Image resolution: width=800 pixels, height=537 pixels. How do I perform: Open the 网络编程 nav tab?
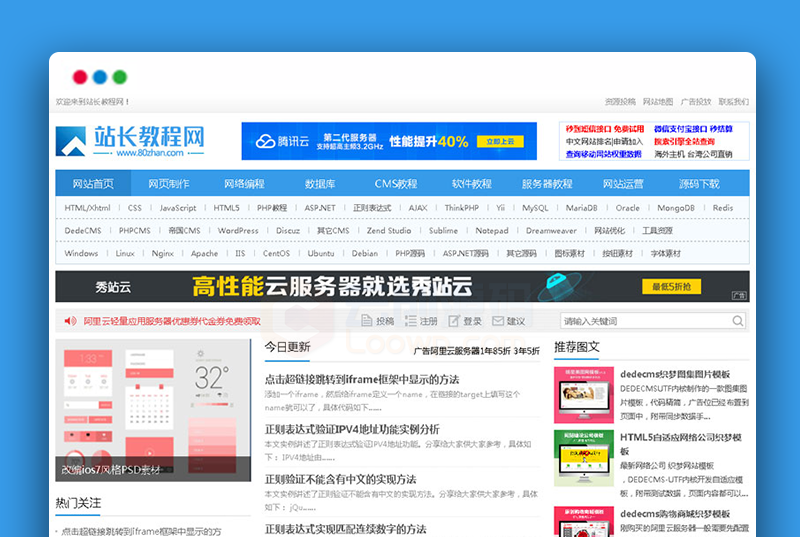click(244, 184)
